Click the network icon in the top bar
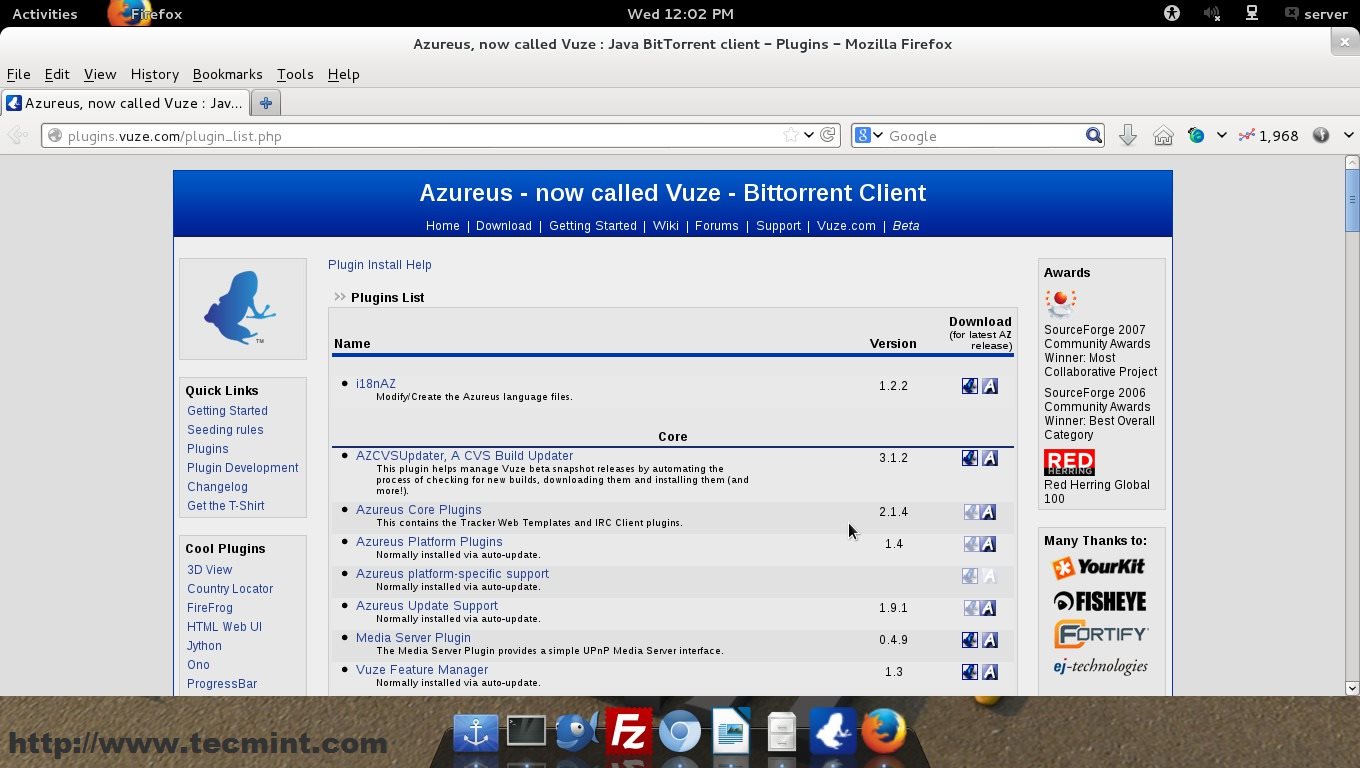1360x768 pixels. tap(1251, 14)
